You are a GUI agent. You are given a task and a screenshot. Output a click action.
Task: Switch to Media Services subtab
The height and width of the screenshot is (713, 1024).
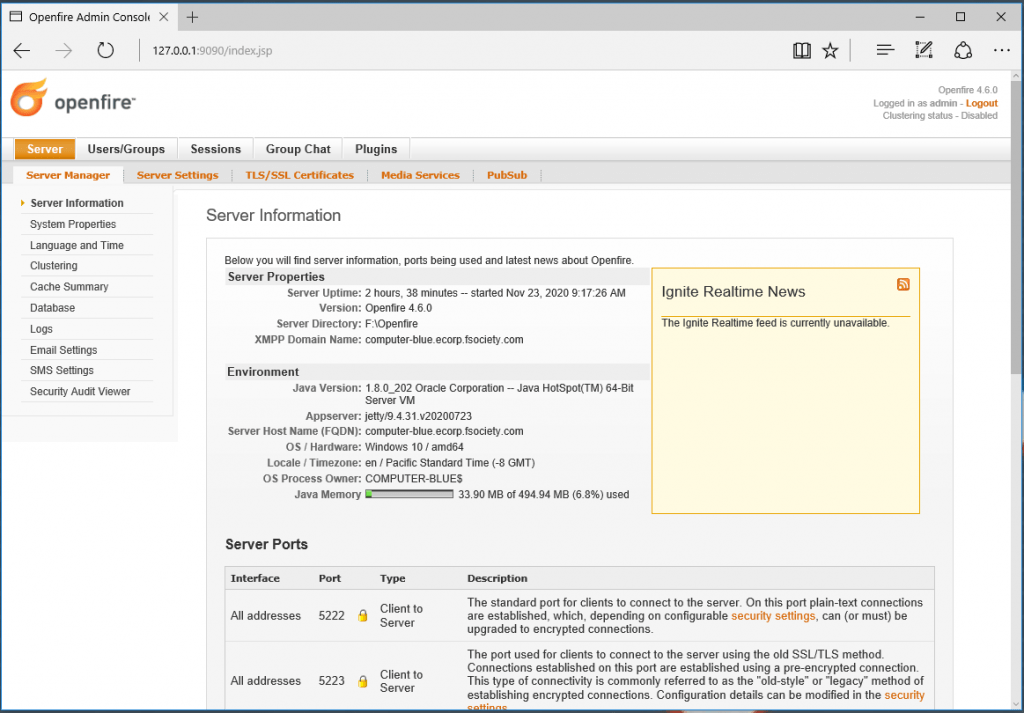point(421,175)
